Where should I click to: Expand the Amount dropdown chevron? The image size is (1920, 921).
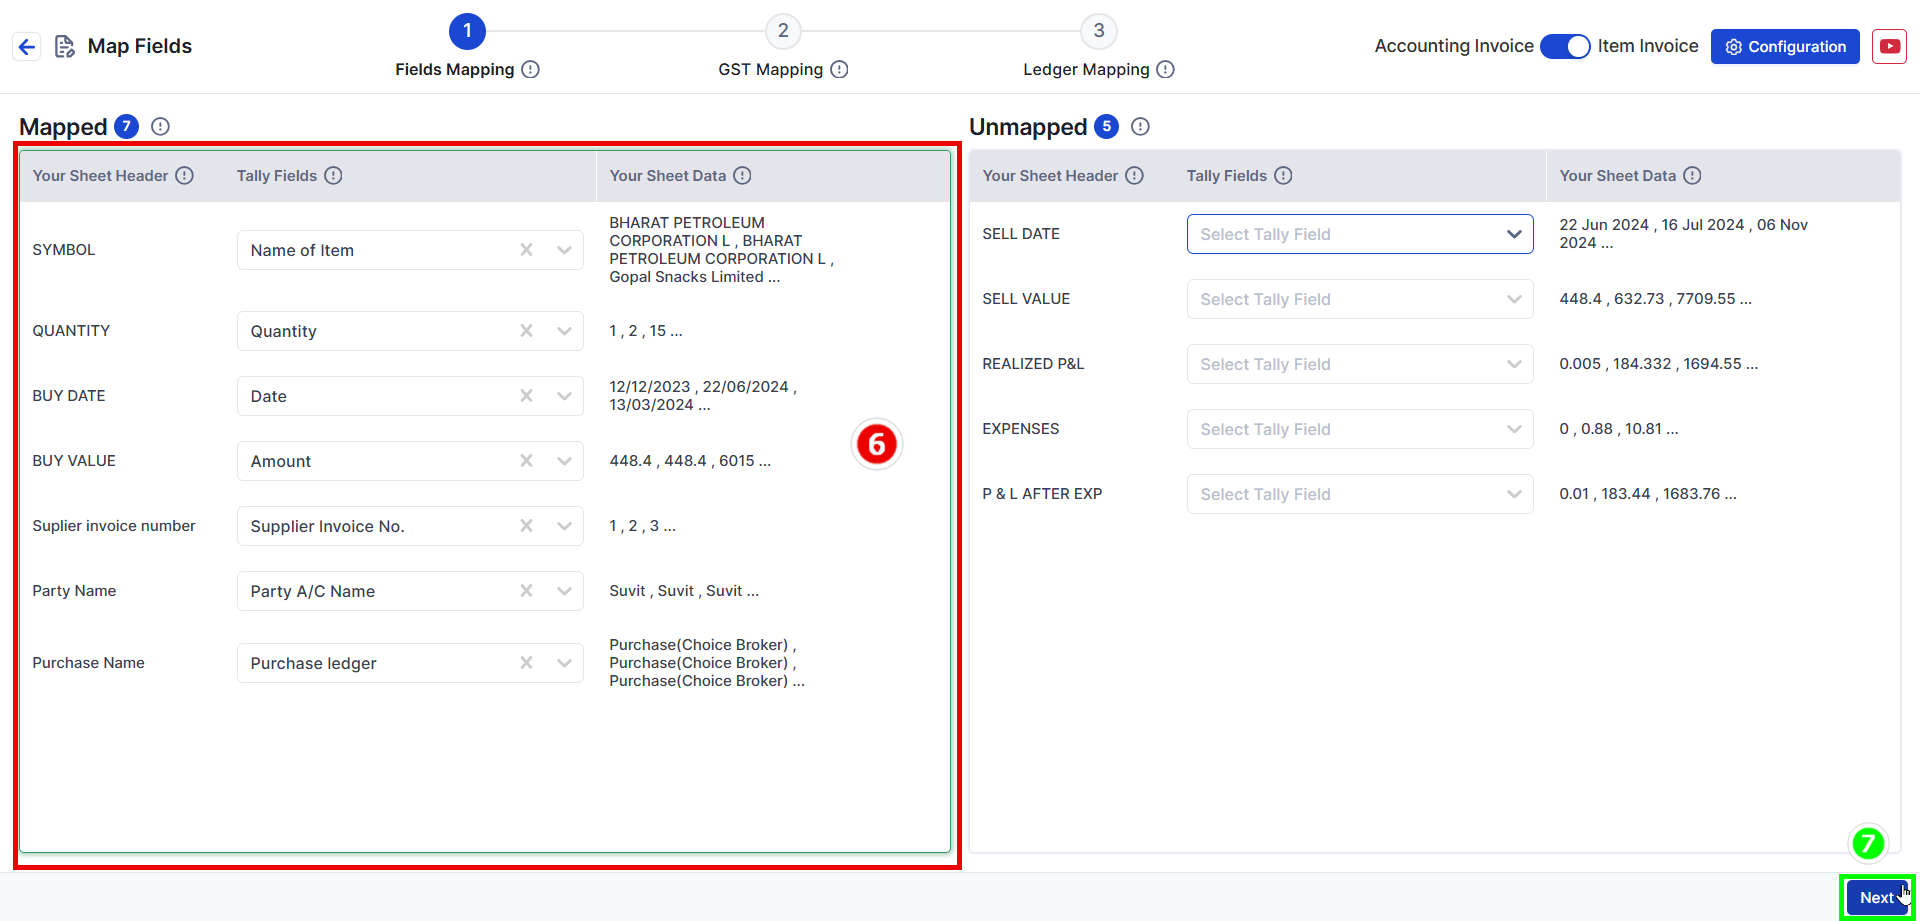tap(564, 461)
